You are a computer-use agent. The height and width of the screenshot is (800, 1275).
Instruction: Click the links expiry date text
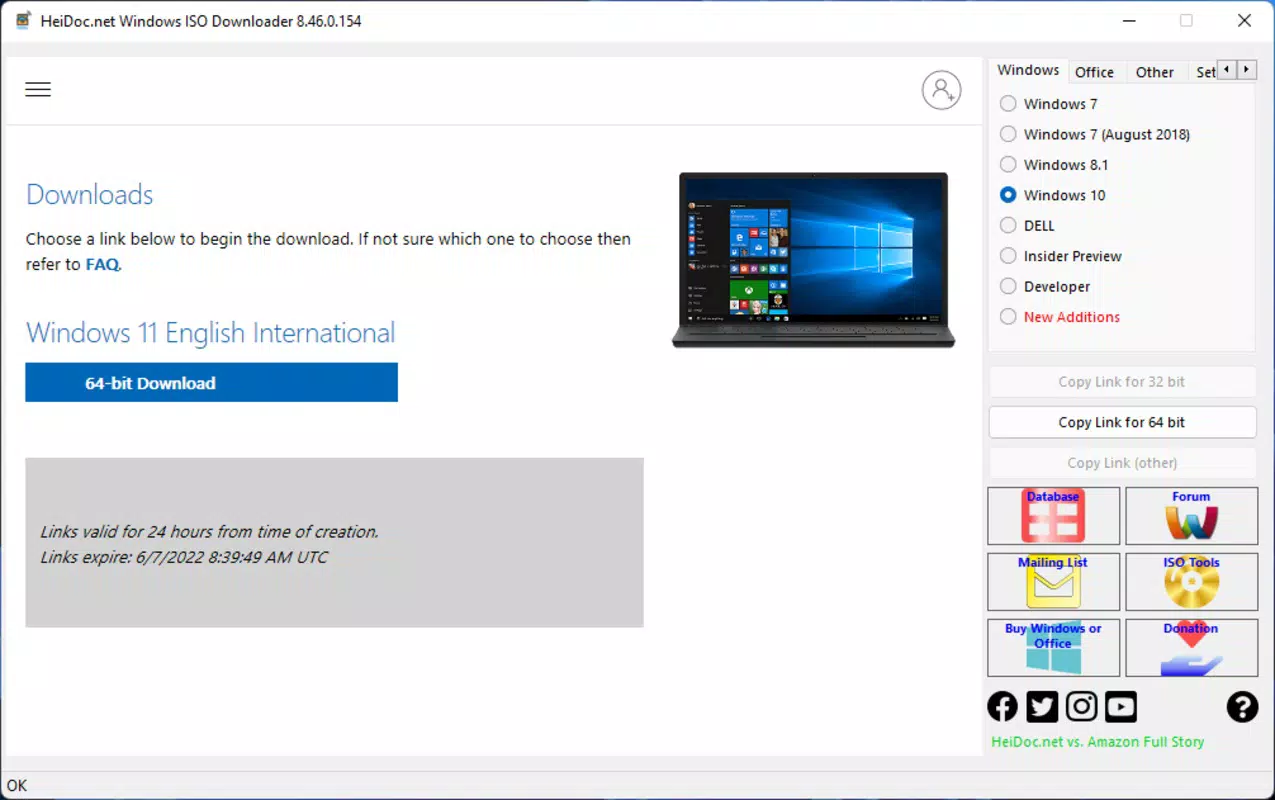coord(184,557)
